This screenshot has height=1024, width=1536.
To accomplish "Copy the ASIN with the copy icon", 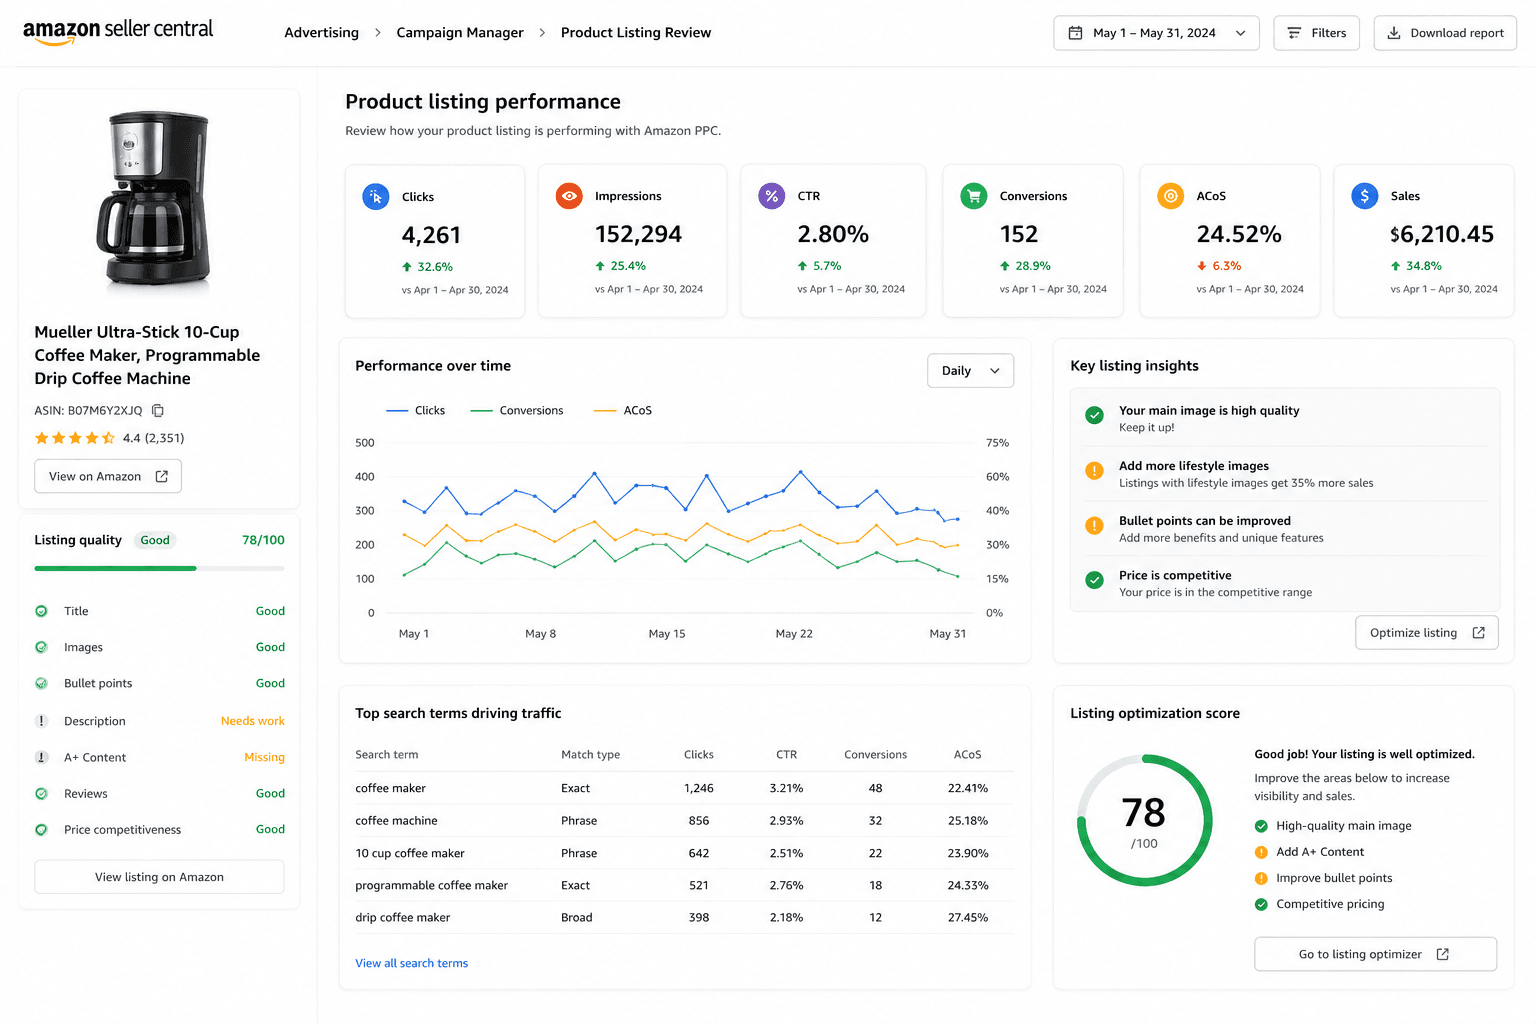I will pyautogui.click(x=158, y=410).
